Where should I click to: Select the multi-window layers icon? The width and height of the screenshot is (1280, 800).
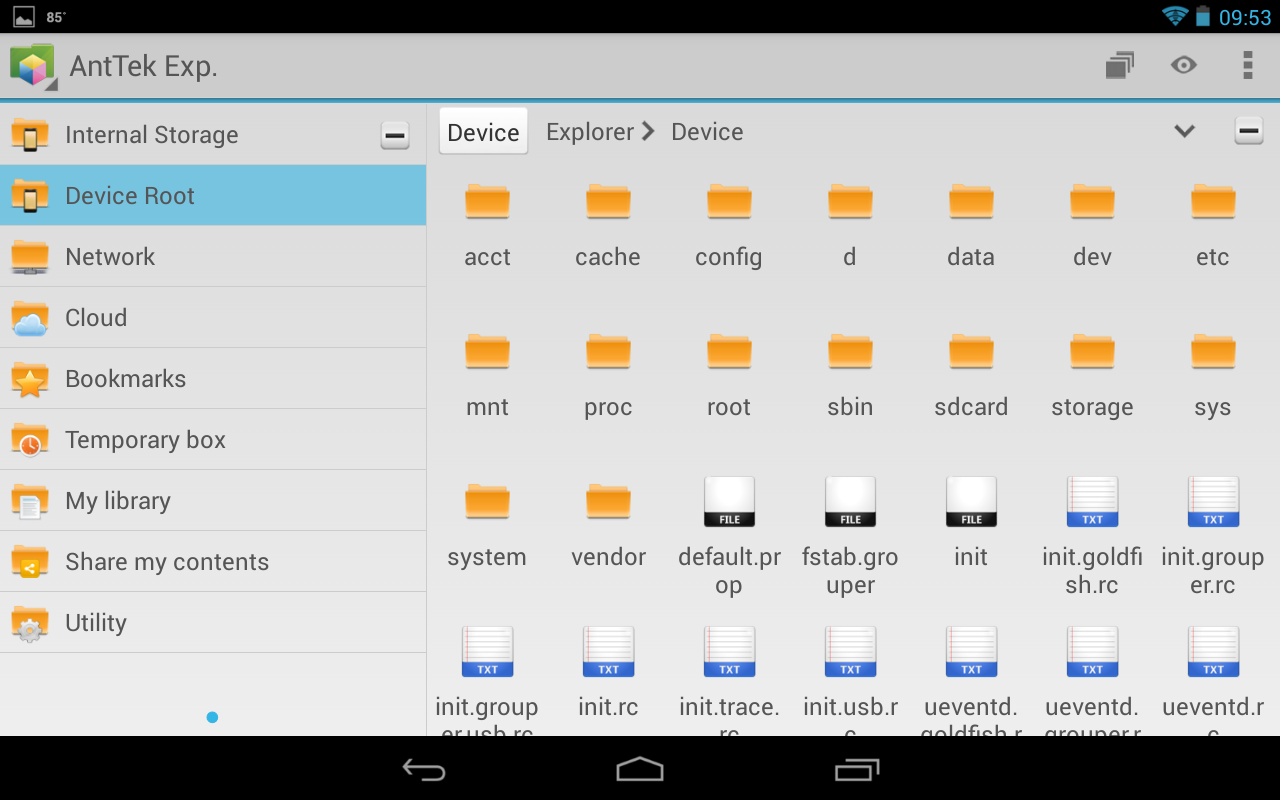pyautogui.click(x=1119, y=65)
